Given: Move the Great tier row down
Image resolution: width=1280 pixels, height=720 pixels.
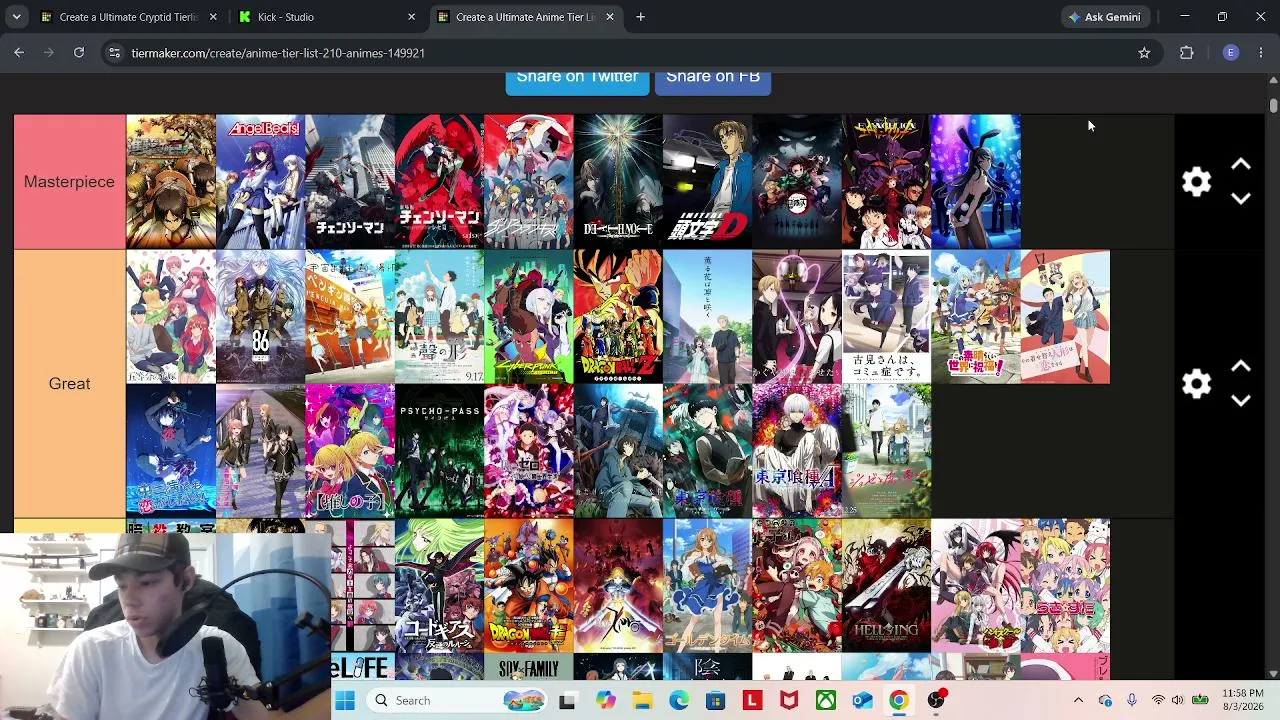Looking at the screenshot, I should coord(1241,401).
